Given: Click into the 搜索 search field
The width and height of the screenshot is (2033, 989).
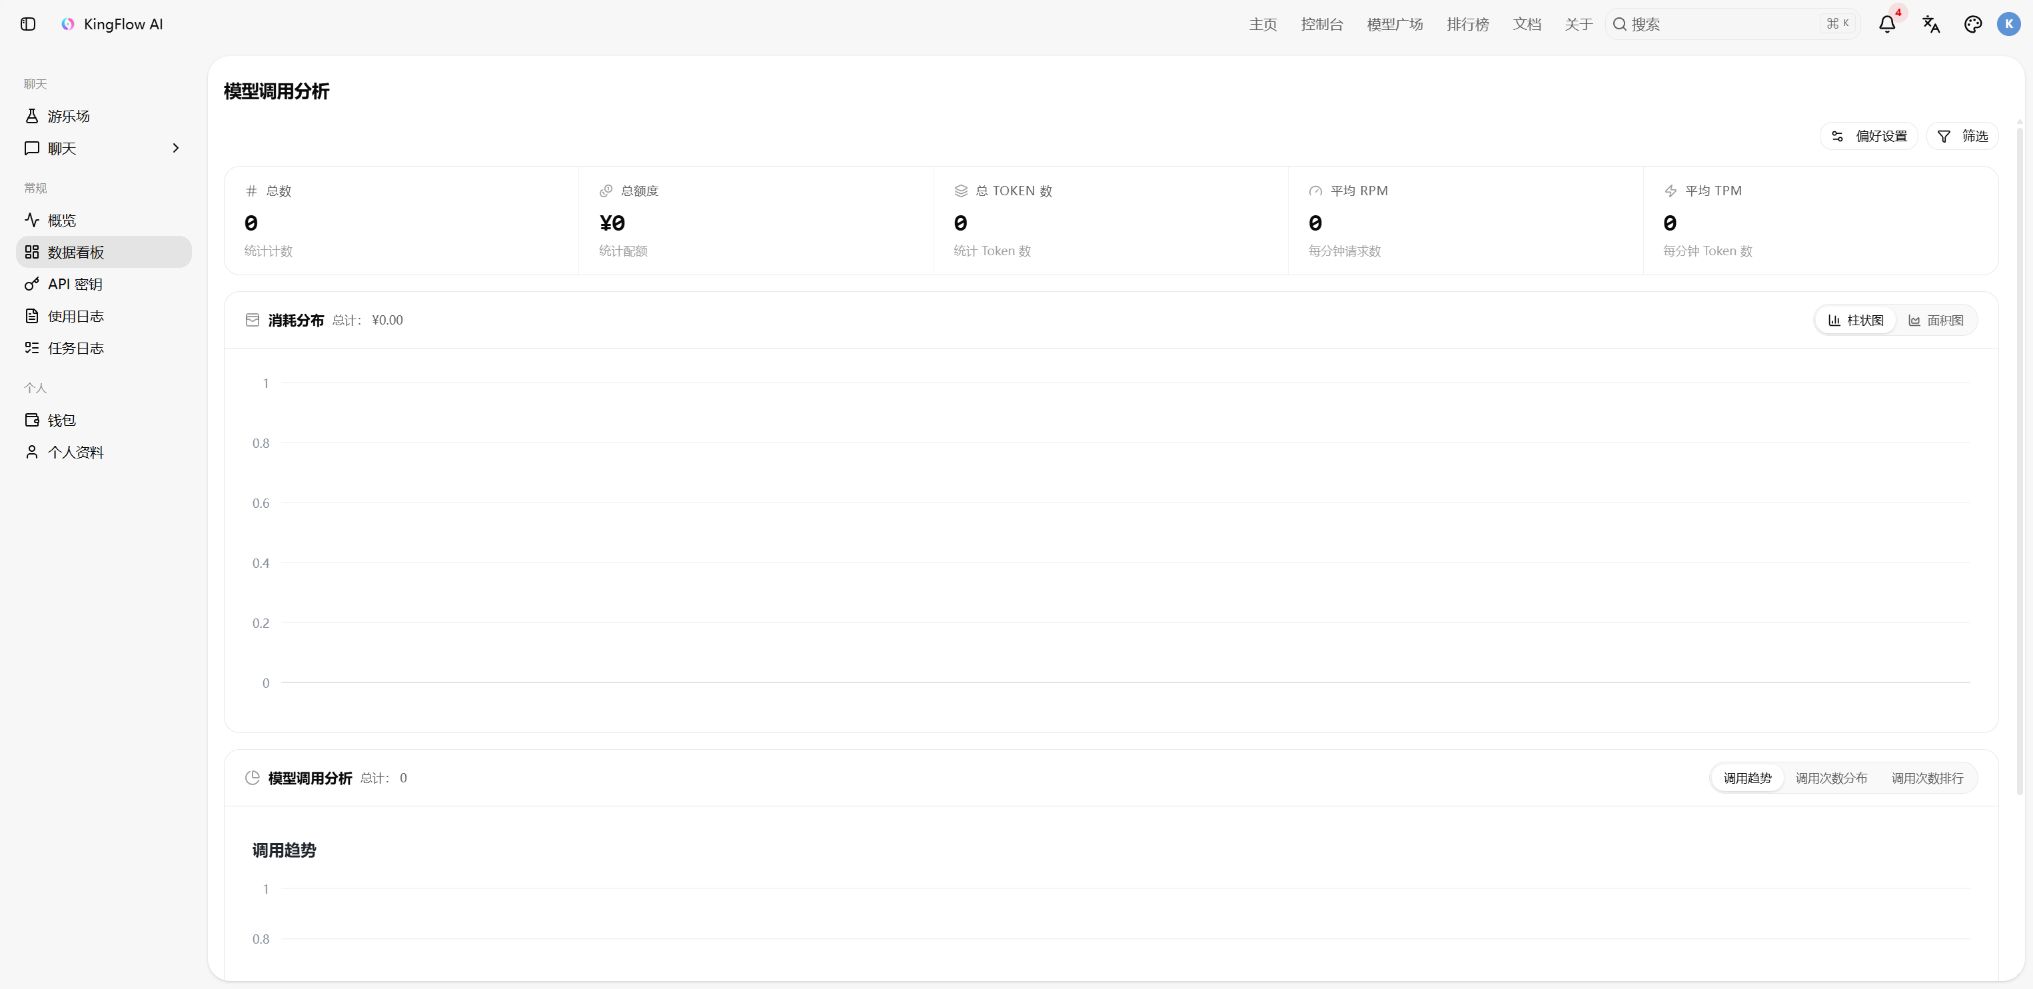Looking at the screenshot, I should (x=1733, y=24).
